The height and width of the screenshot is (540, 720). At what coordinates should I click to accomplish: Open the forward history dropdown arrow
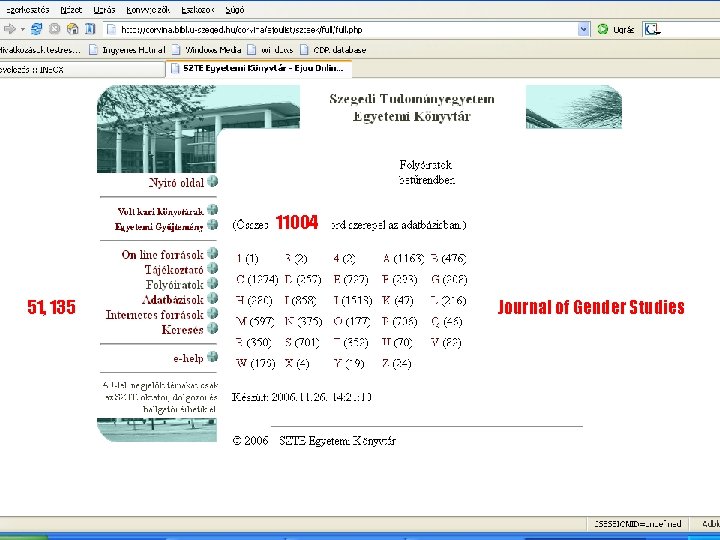(22, 29)
